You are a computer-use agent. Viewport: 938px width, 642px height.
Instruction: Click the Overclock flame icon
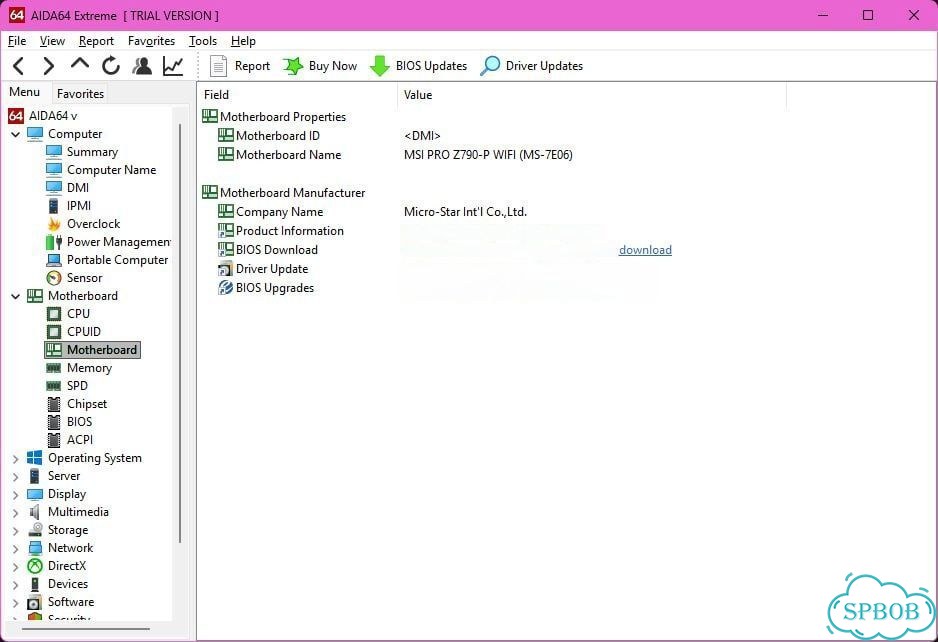click(x=54, y=224)
